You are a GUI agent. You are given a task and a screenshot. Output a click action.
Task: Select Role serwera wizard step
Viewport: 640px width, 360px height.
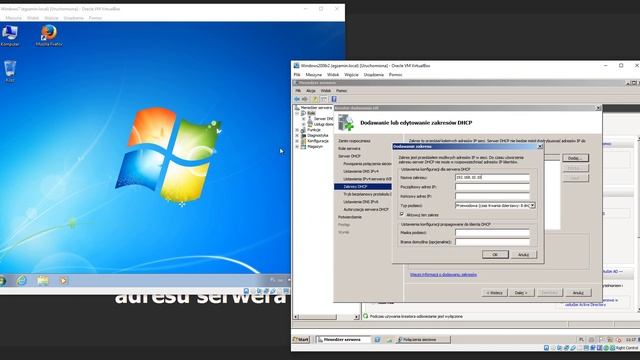[349, 149]
